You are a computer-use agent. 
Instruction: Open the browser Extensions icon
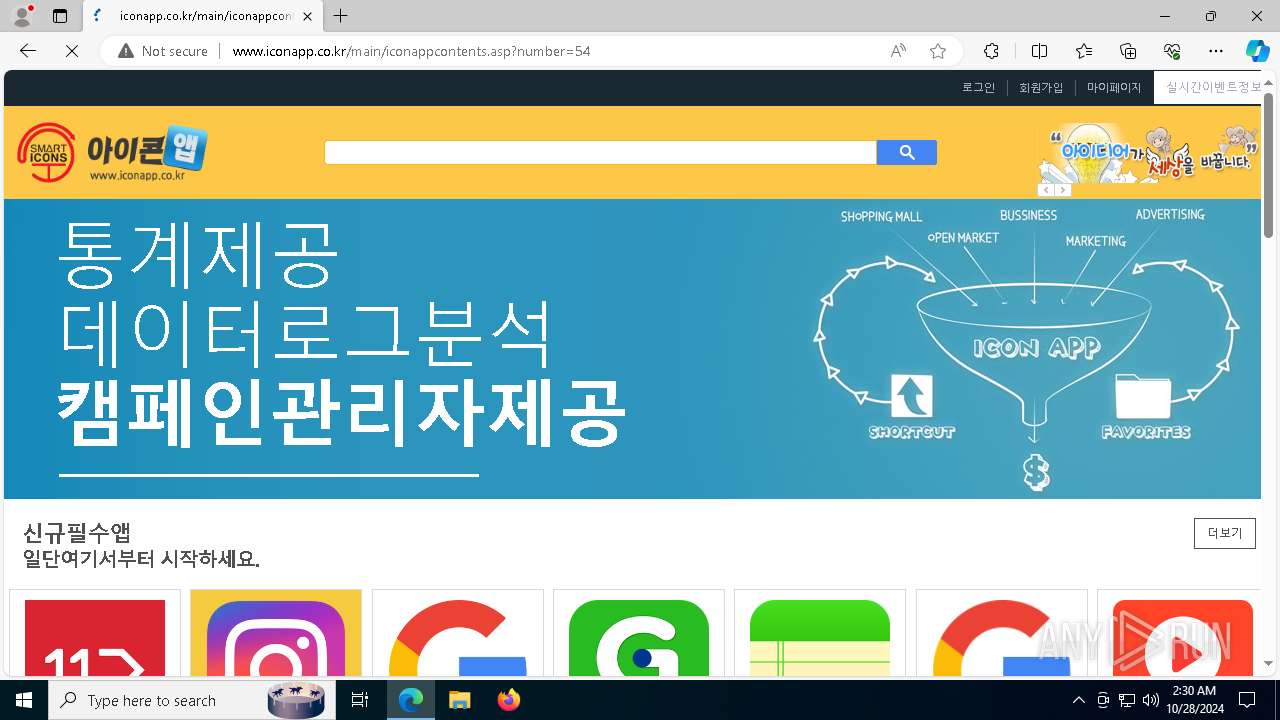click(x=991, y=51)
